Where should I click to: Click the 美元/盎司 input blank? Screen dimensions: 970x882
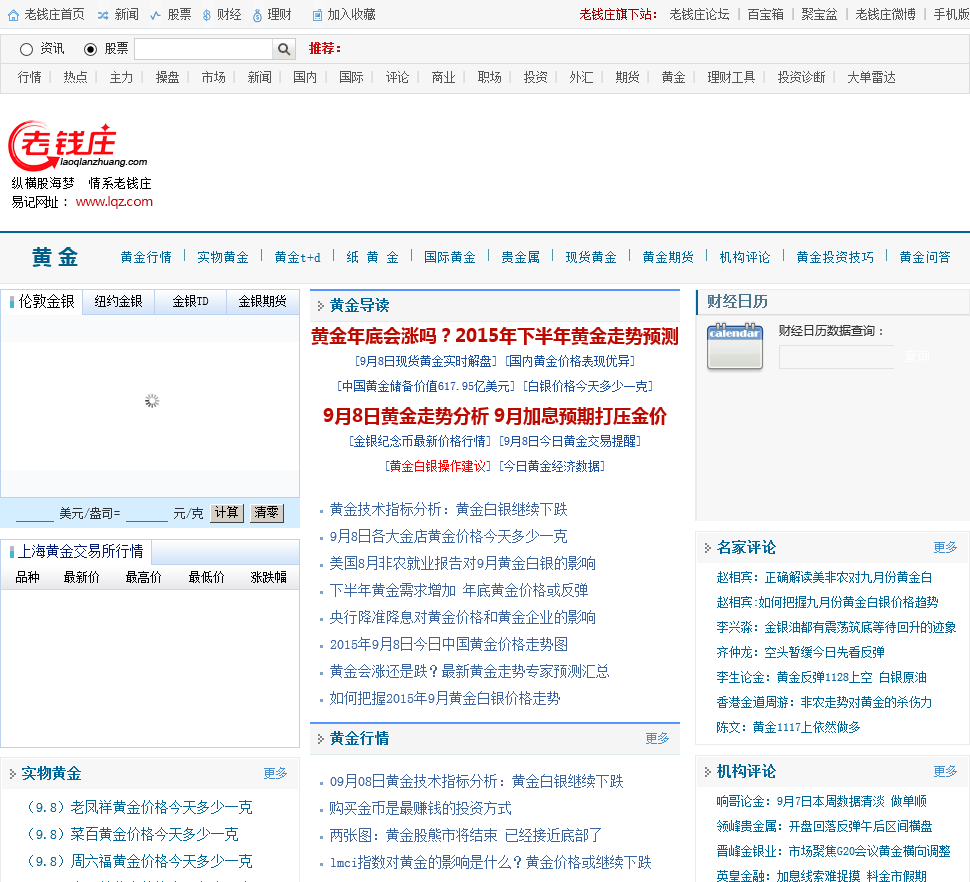[35, 513]
